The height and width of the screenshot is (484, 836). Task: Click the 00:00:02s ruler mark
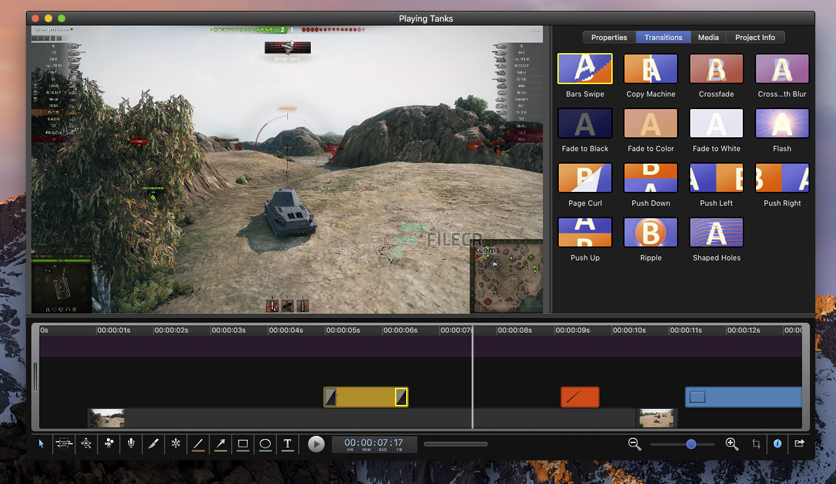point(171,330)
